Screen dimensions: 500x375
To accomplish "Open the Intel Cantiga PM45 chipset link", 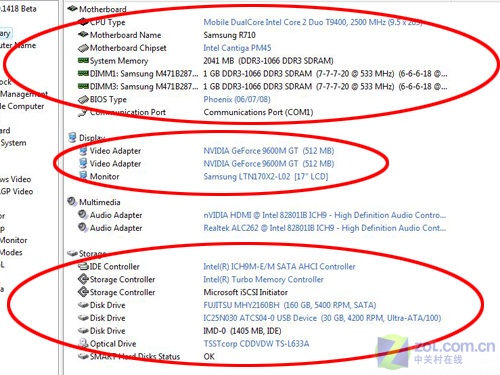I will pyautogui.click(x=237, y=48).
